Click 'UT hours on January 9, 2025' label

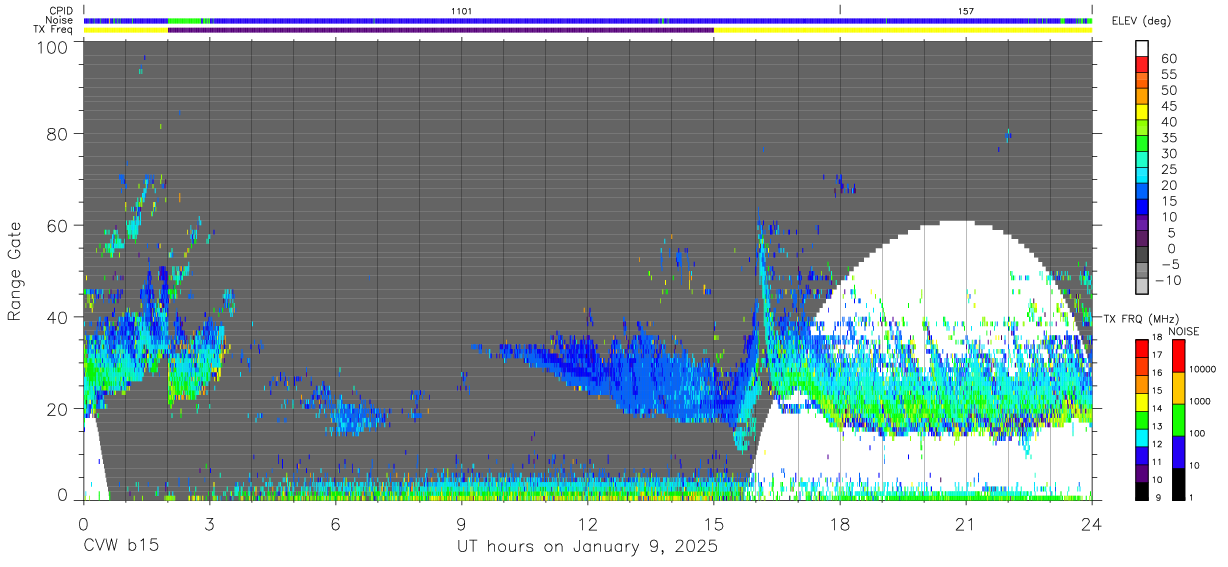tap(588, 547)
